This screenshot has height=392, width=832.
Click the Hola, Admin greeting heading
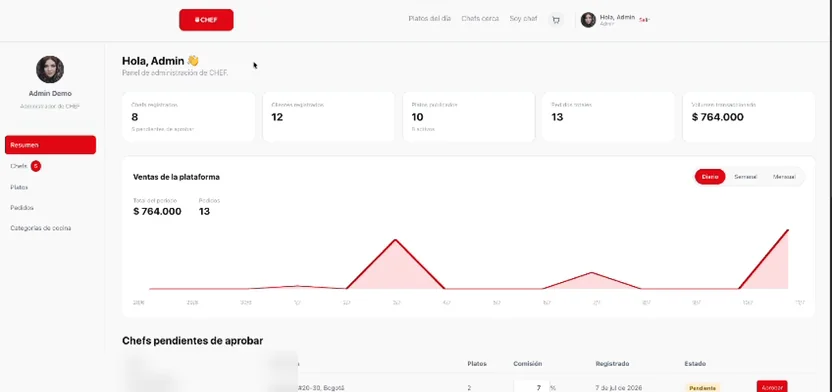pos(160,61)
